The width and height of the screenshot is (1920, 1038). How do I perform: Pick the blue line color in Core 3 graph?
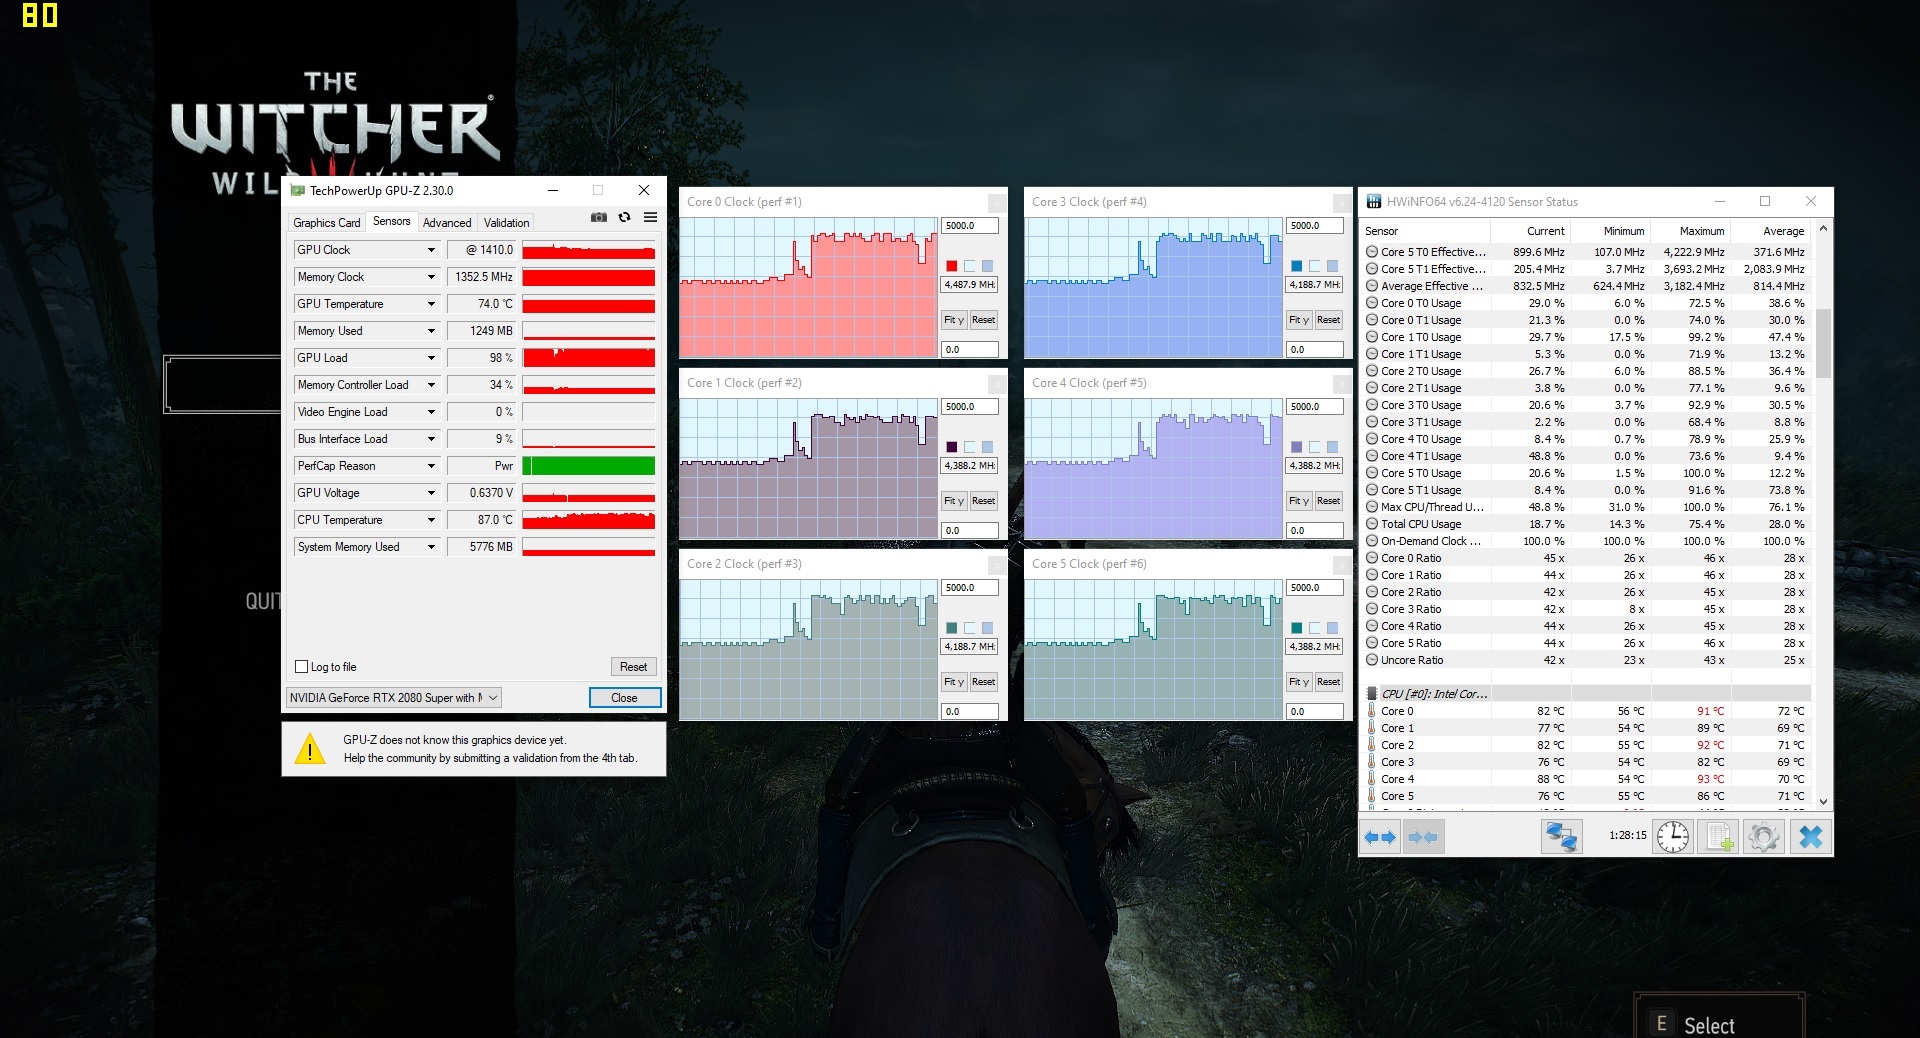(x=1297, y=266)
